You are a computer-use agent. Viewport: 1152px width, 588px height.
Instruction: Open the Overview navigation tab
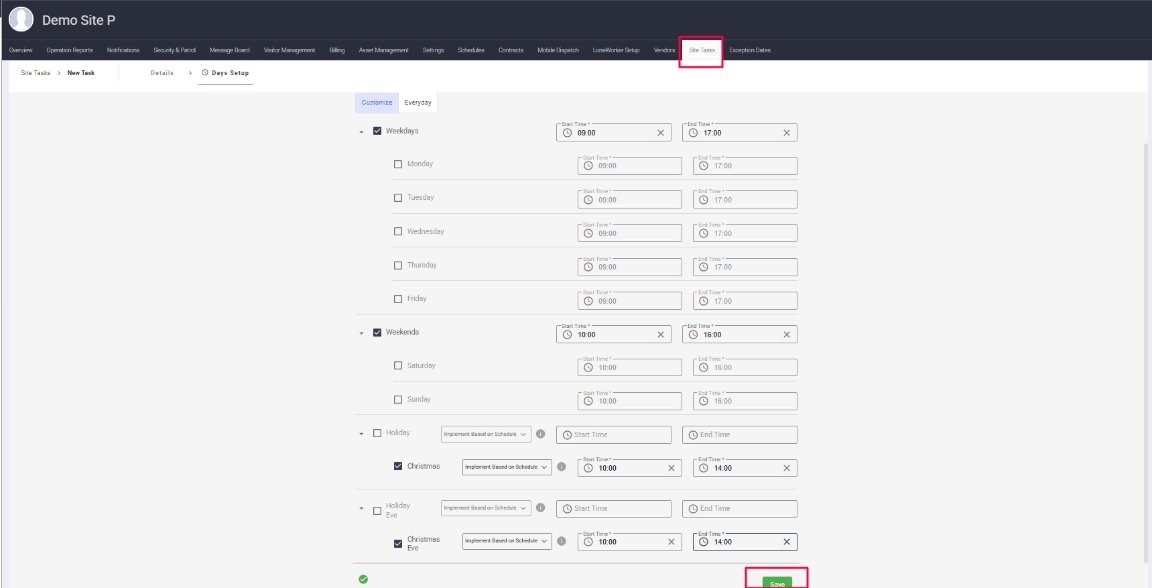coord(21,51)
